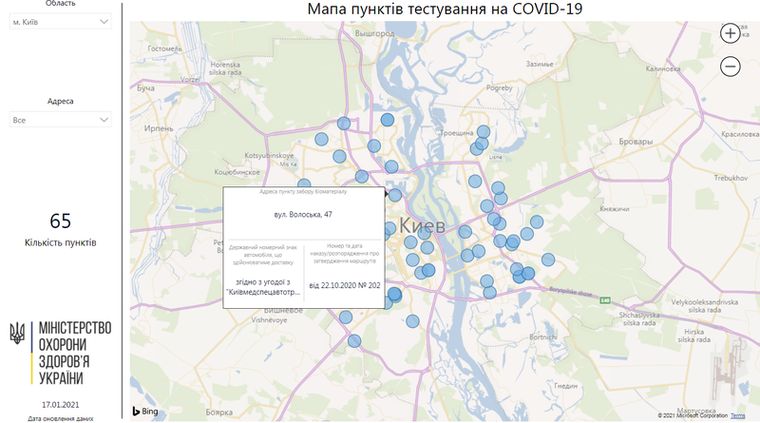Select the topmost marker near the Троещина label
The image size is (760, 423).
pos(483,131)
